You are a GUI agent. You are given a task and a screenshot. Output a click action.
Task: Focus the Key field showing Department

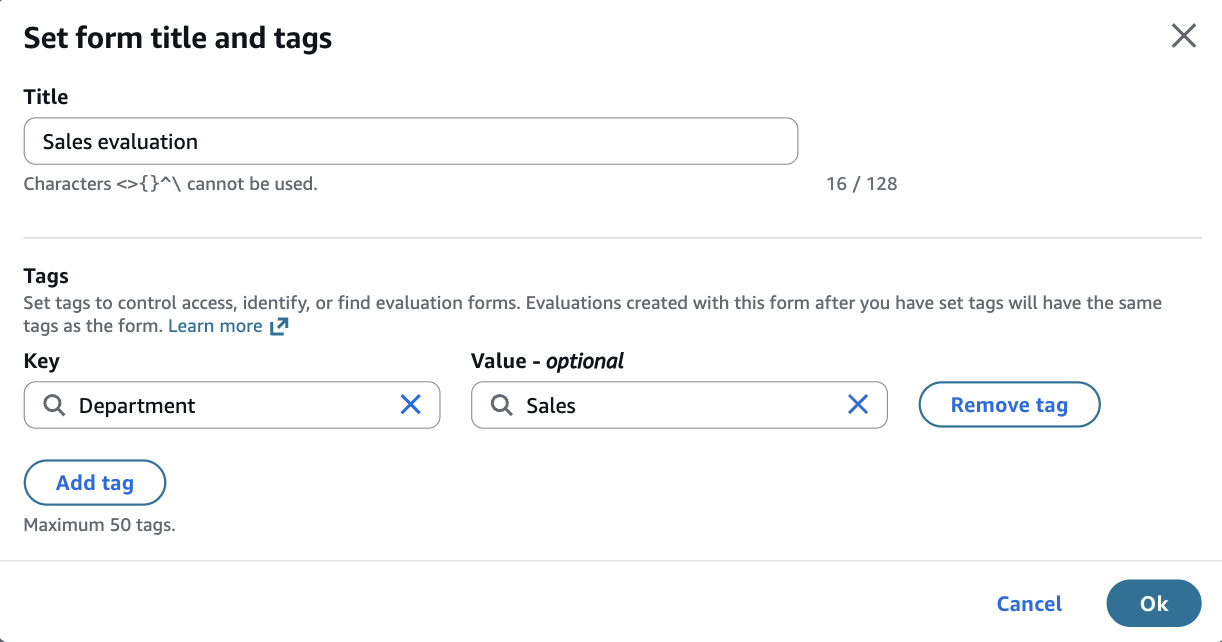point(230,405)
